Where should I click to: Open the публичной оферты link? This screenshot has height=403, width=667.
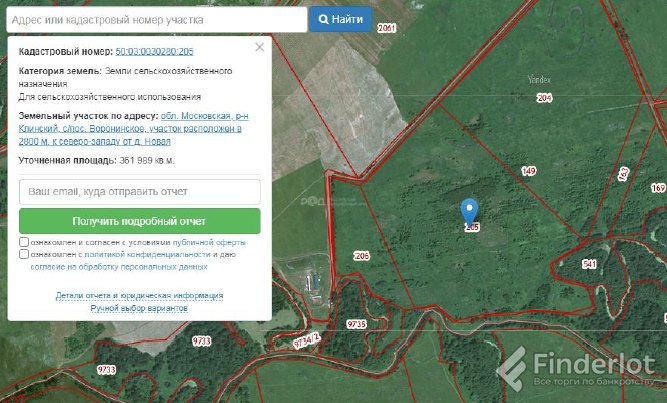pos(209,242)
